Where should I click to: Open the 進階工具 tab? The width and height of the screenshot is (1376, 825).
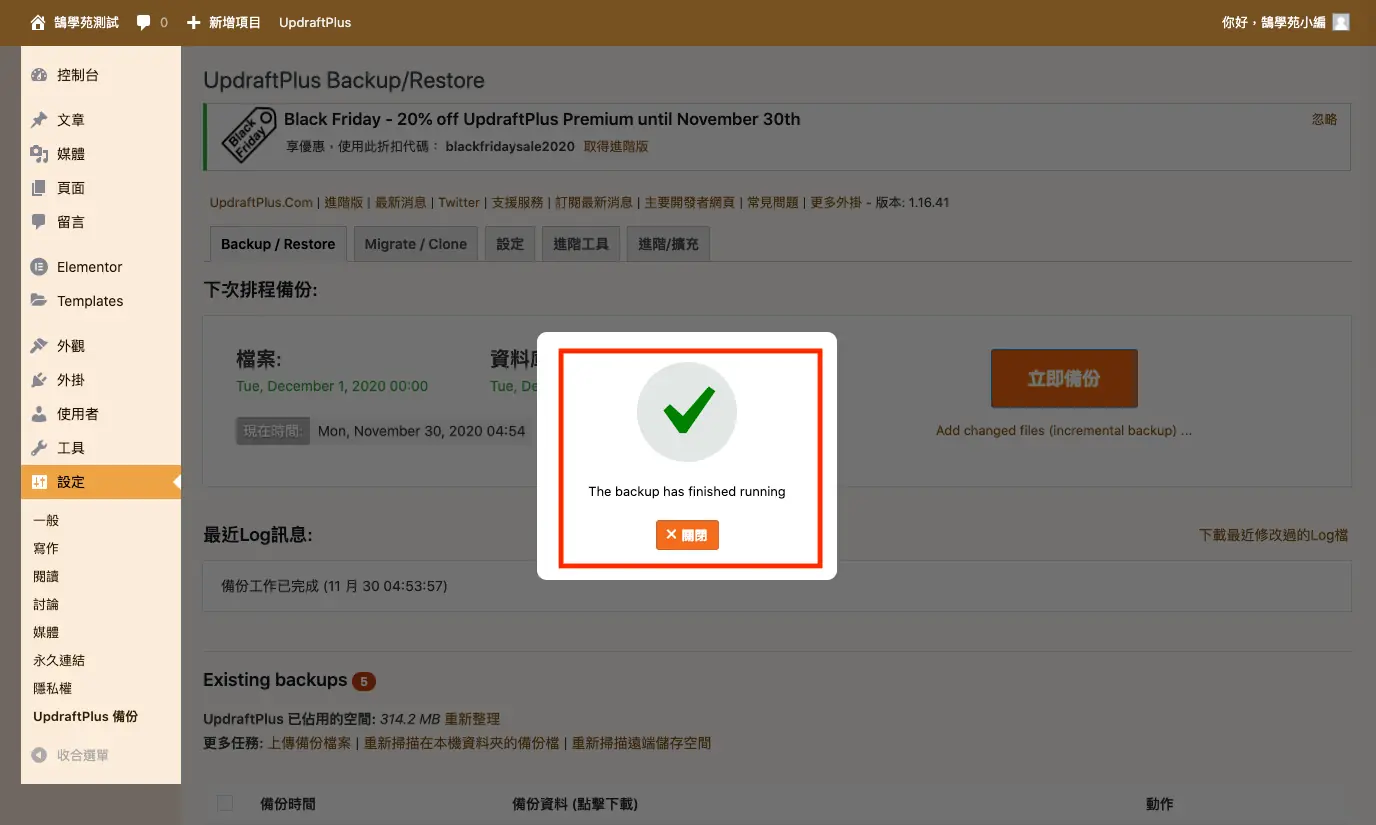click(x=581, y=244)
